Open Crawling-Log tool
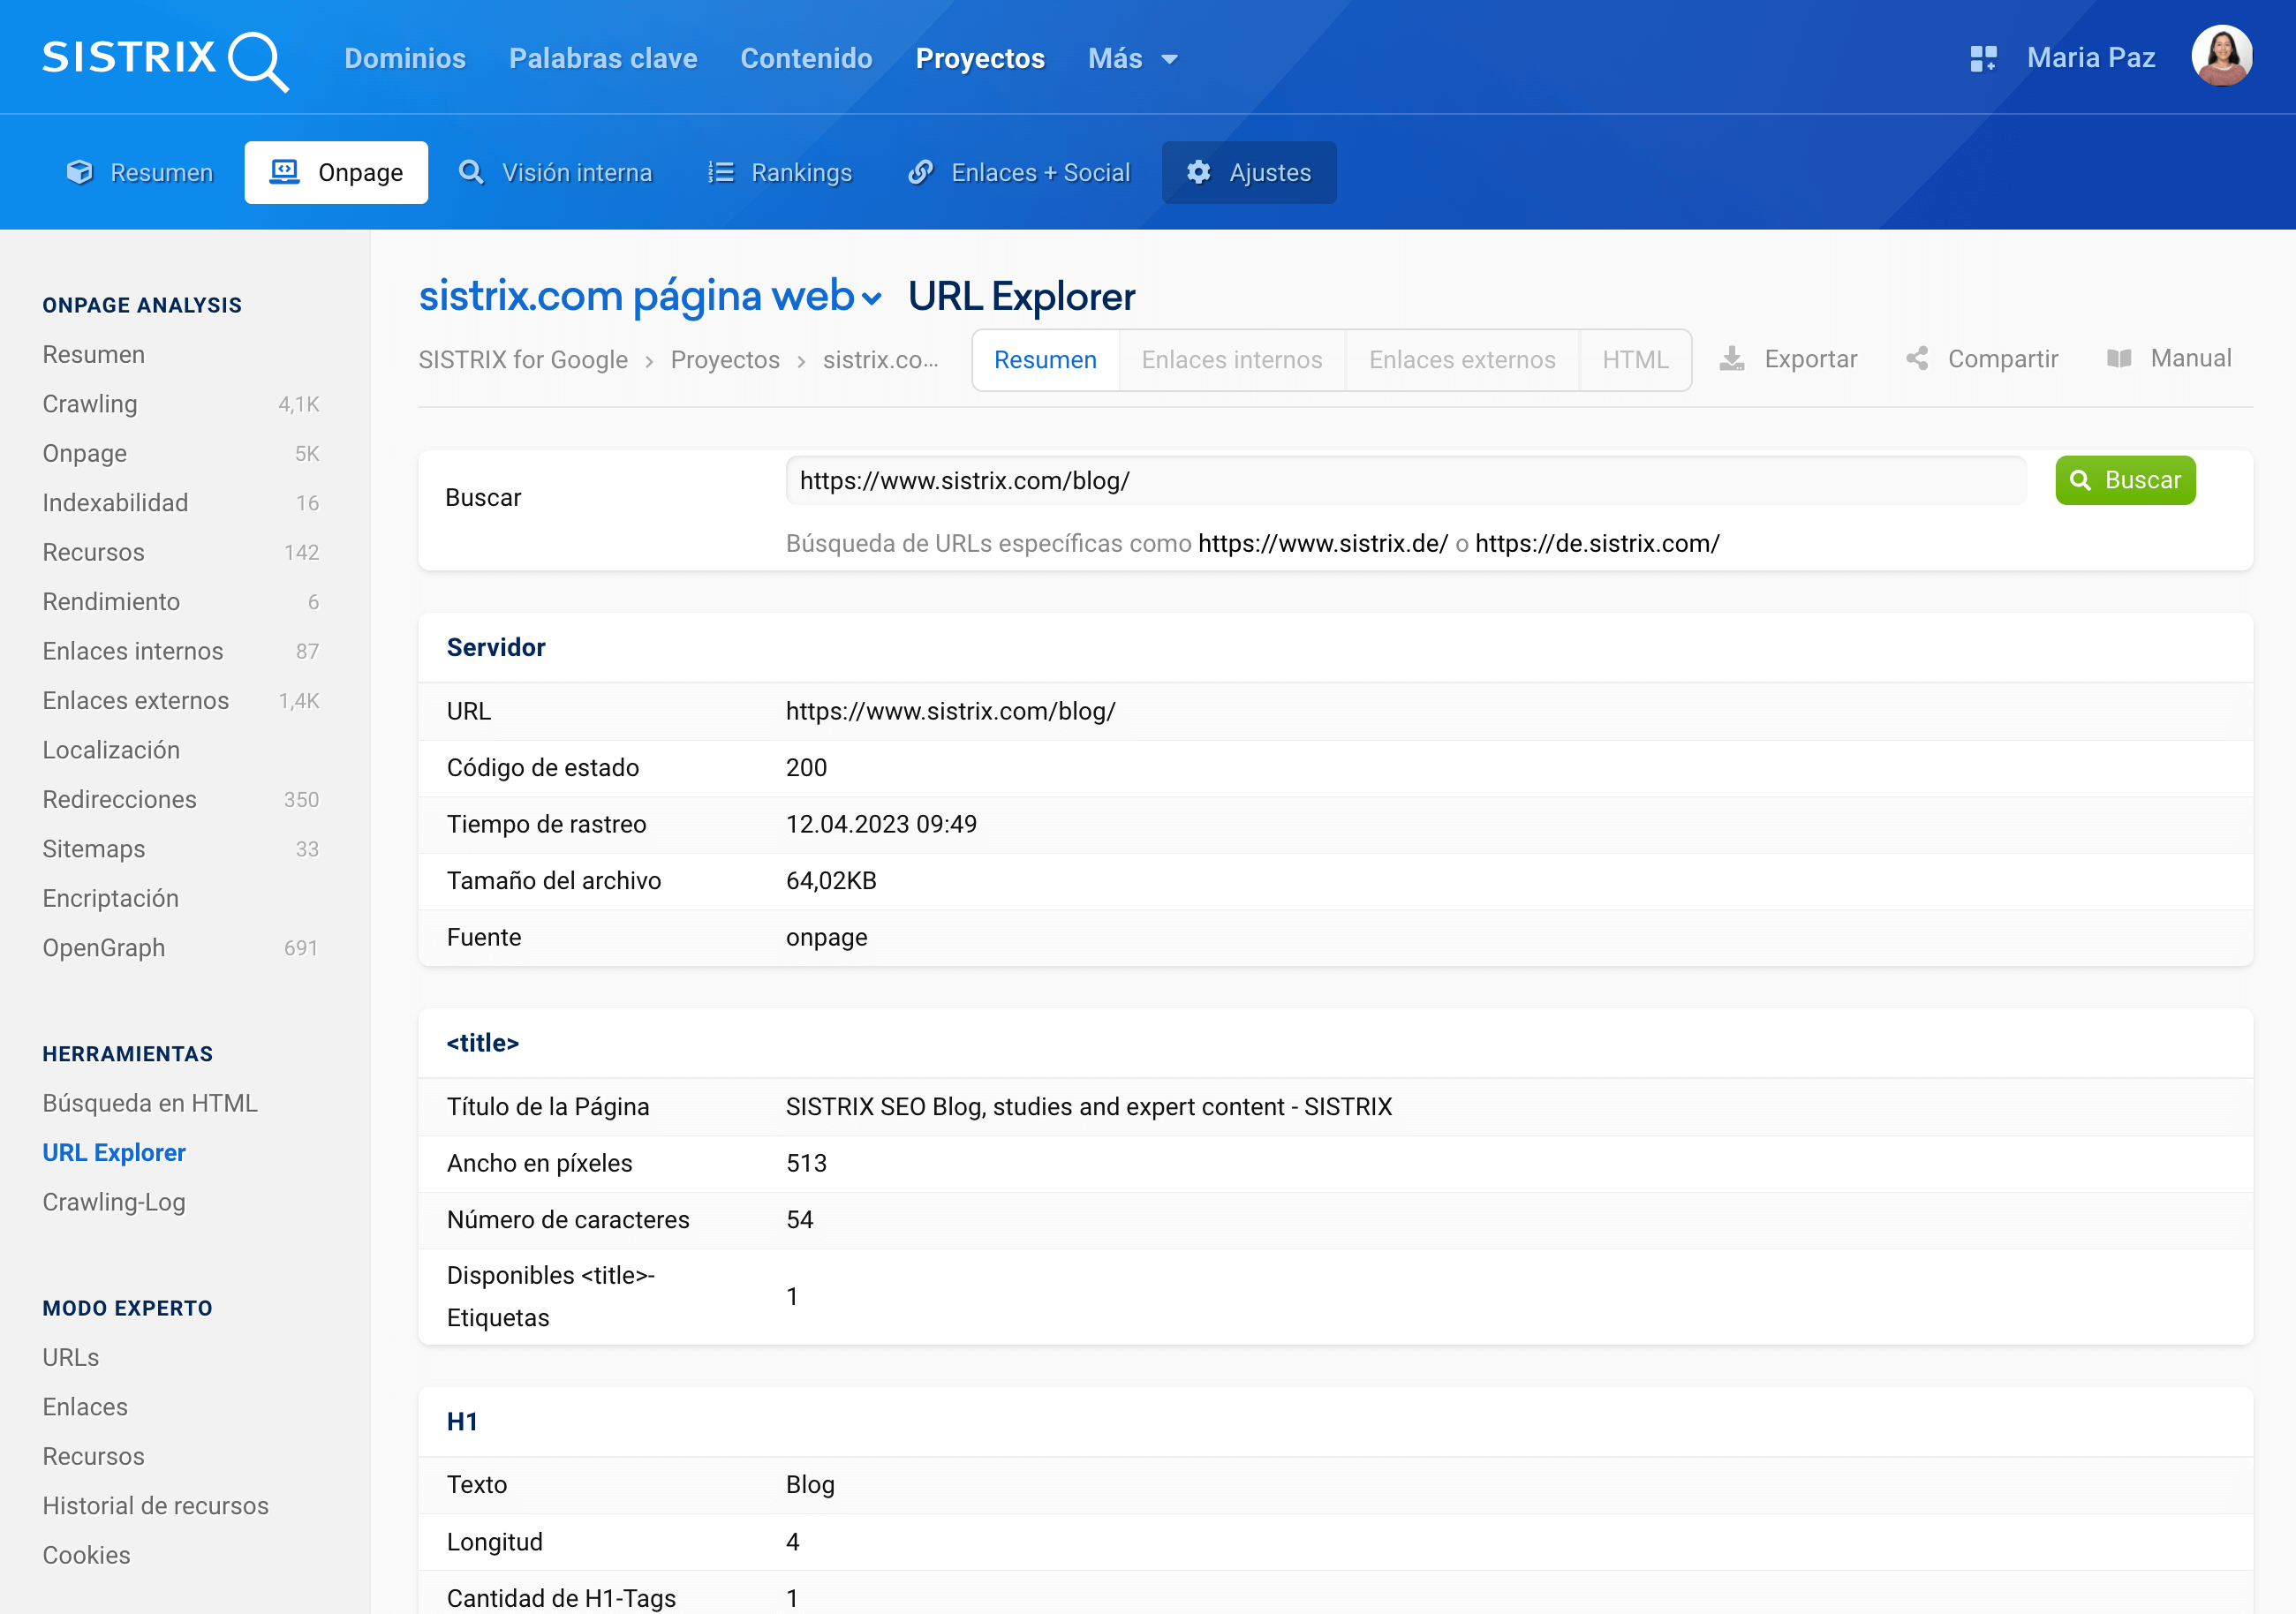The image size is (2296, 1614). pyautogui.click(x=114, y=1202)
